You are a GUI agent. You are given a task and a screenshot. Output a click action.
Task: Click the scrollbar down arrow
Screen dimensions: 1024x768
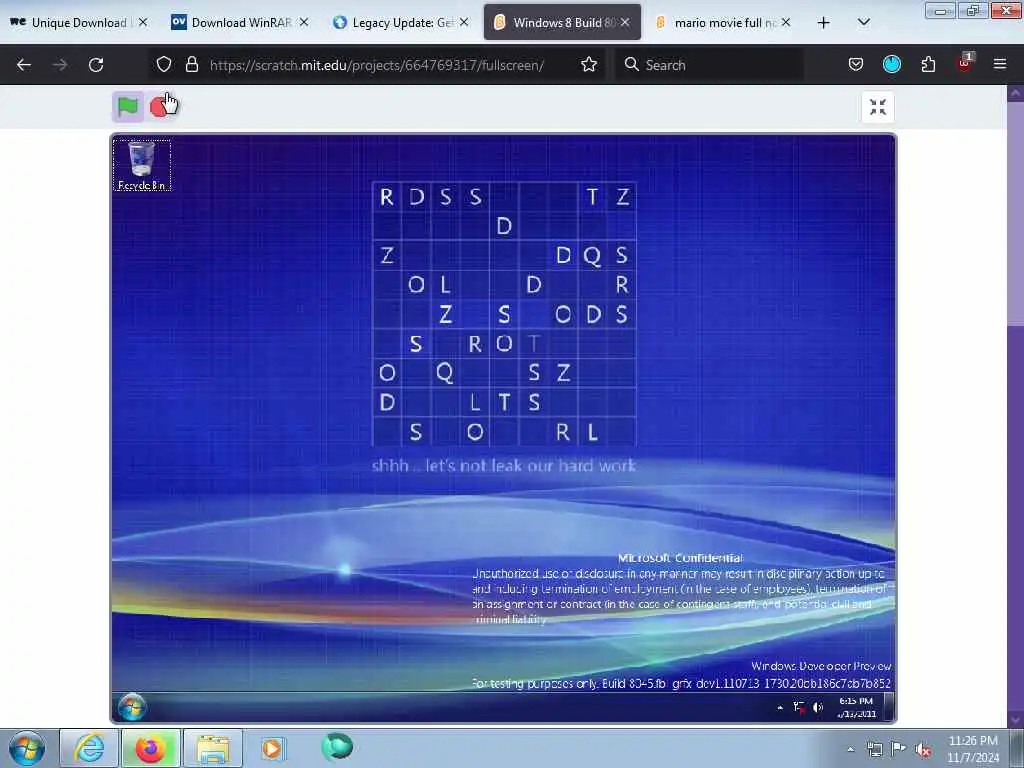pyautogui.click(x=1015, y=720)
